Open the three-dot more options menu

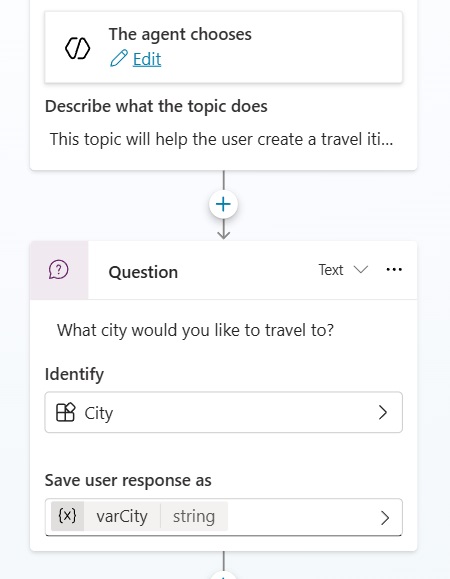(x=394, y=270)
